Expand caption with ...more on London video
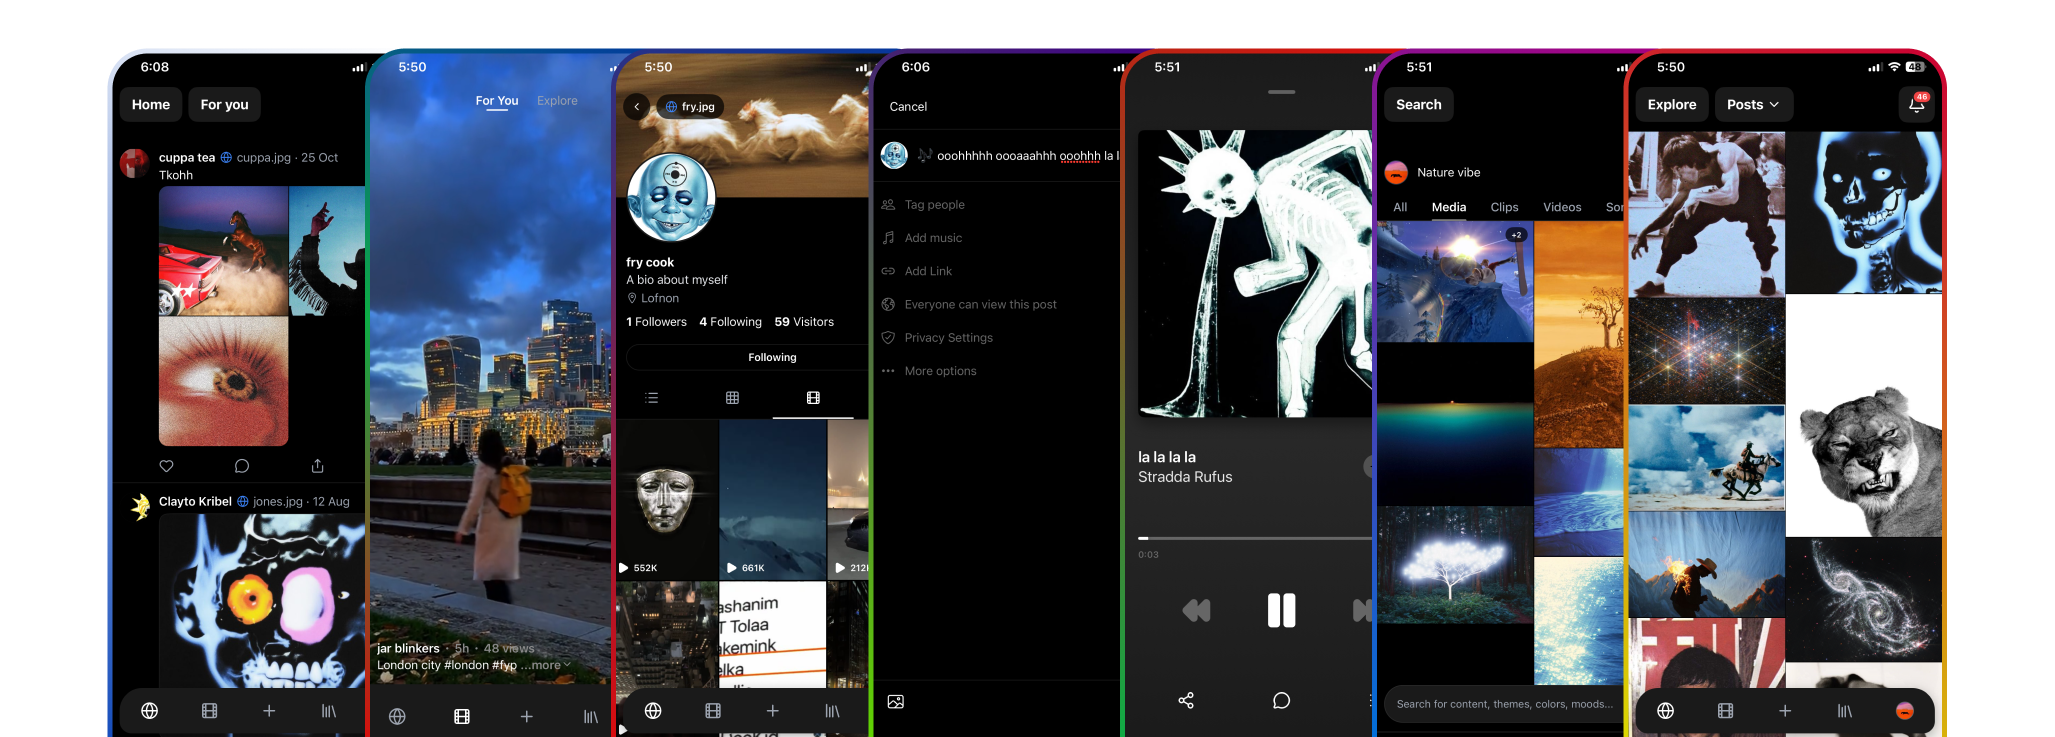 (x=545, y=665)
